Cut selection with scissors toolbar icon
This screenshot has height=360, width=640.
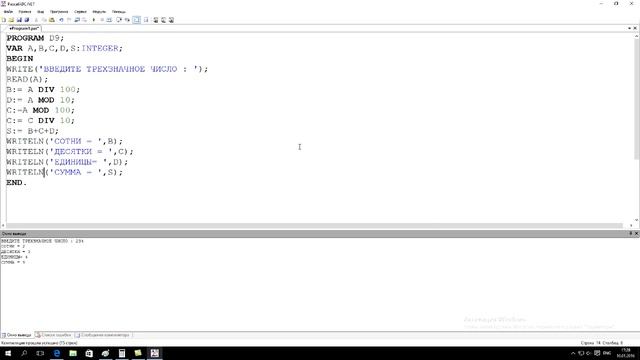coord(36,20)
